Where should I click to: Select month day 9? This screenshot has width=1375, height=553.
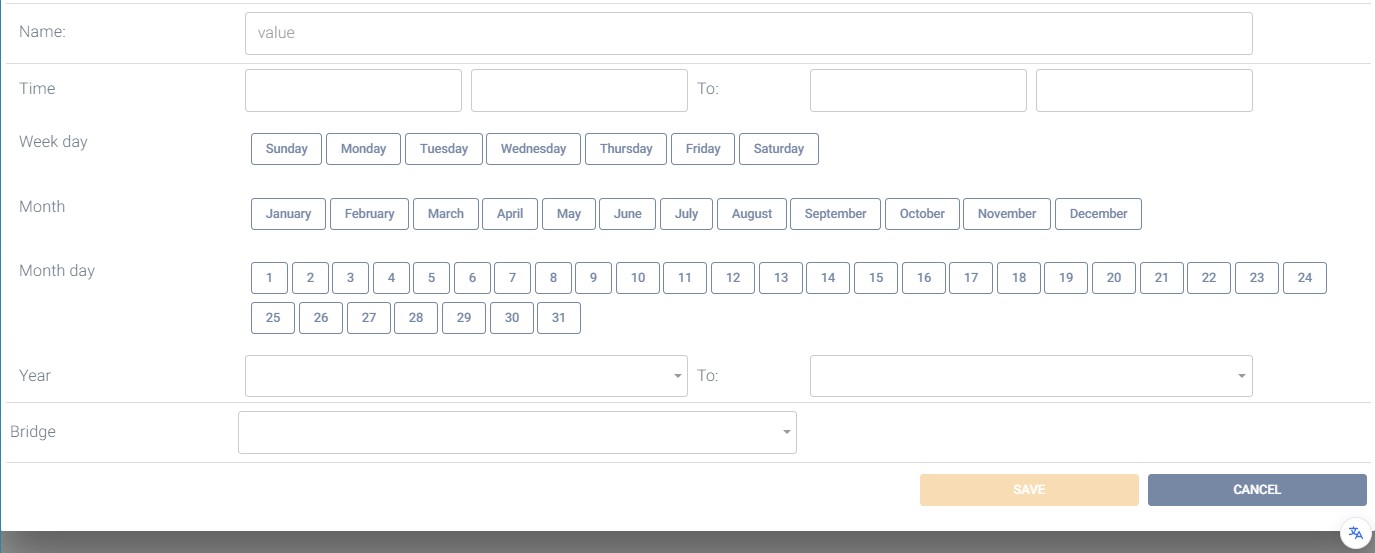coord(594,278)
